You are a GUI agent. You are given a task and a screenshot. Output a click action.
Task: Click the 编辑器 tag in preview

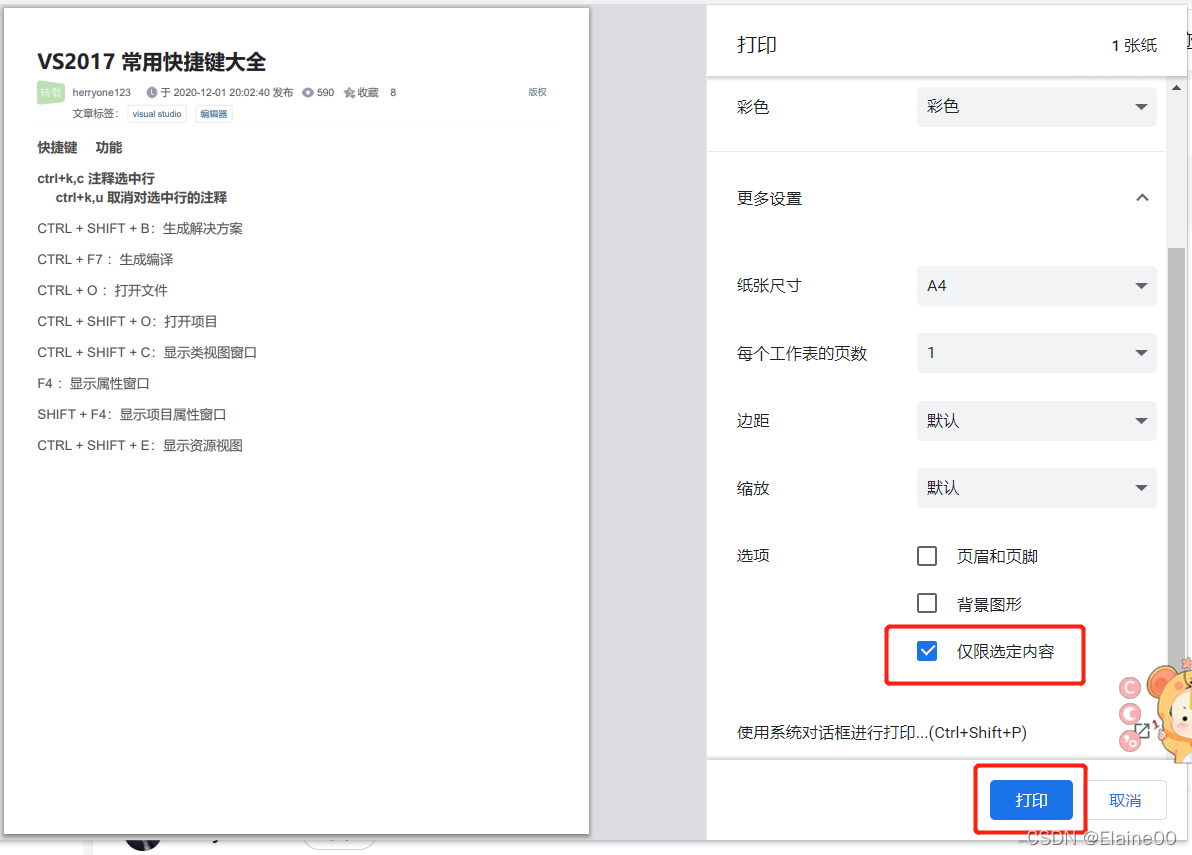[x=214, y=114]
